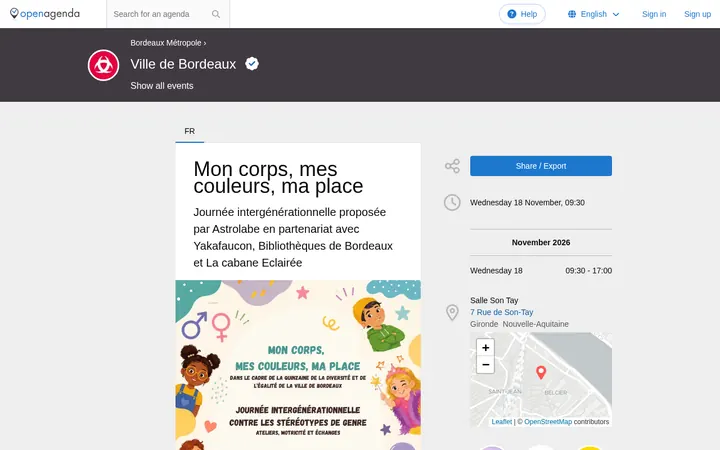Click the '09:30 - 17:00' time range
Viewport: 720px width, 450px height.
[x=588, y=271]
